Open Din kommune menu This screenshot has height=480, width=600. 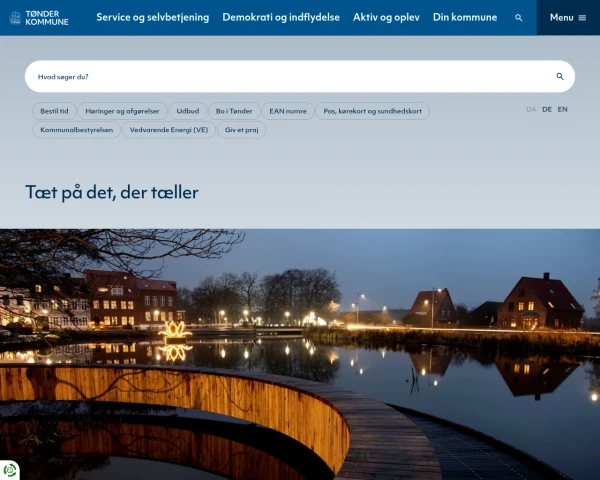click(465, 18)
